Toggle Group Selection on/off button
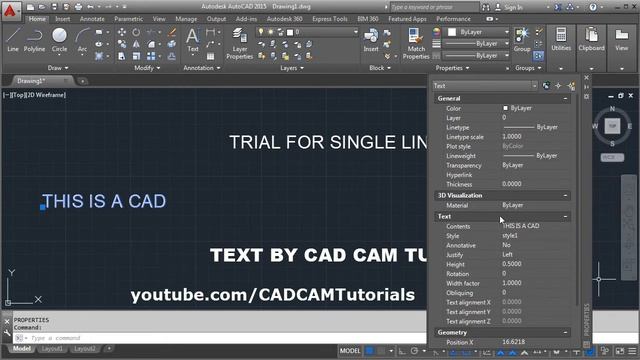This screenshot has width=640, height=360. [x=538, y=56]
